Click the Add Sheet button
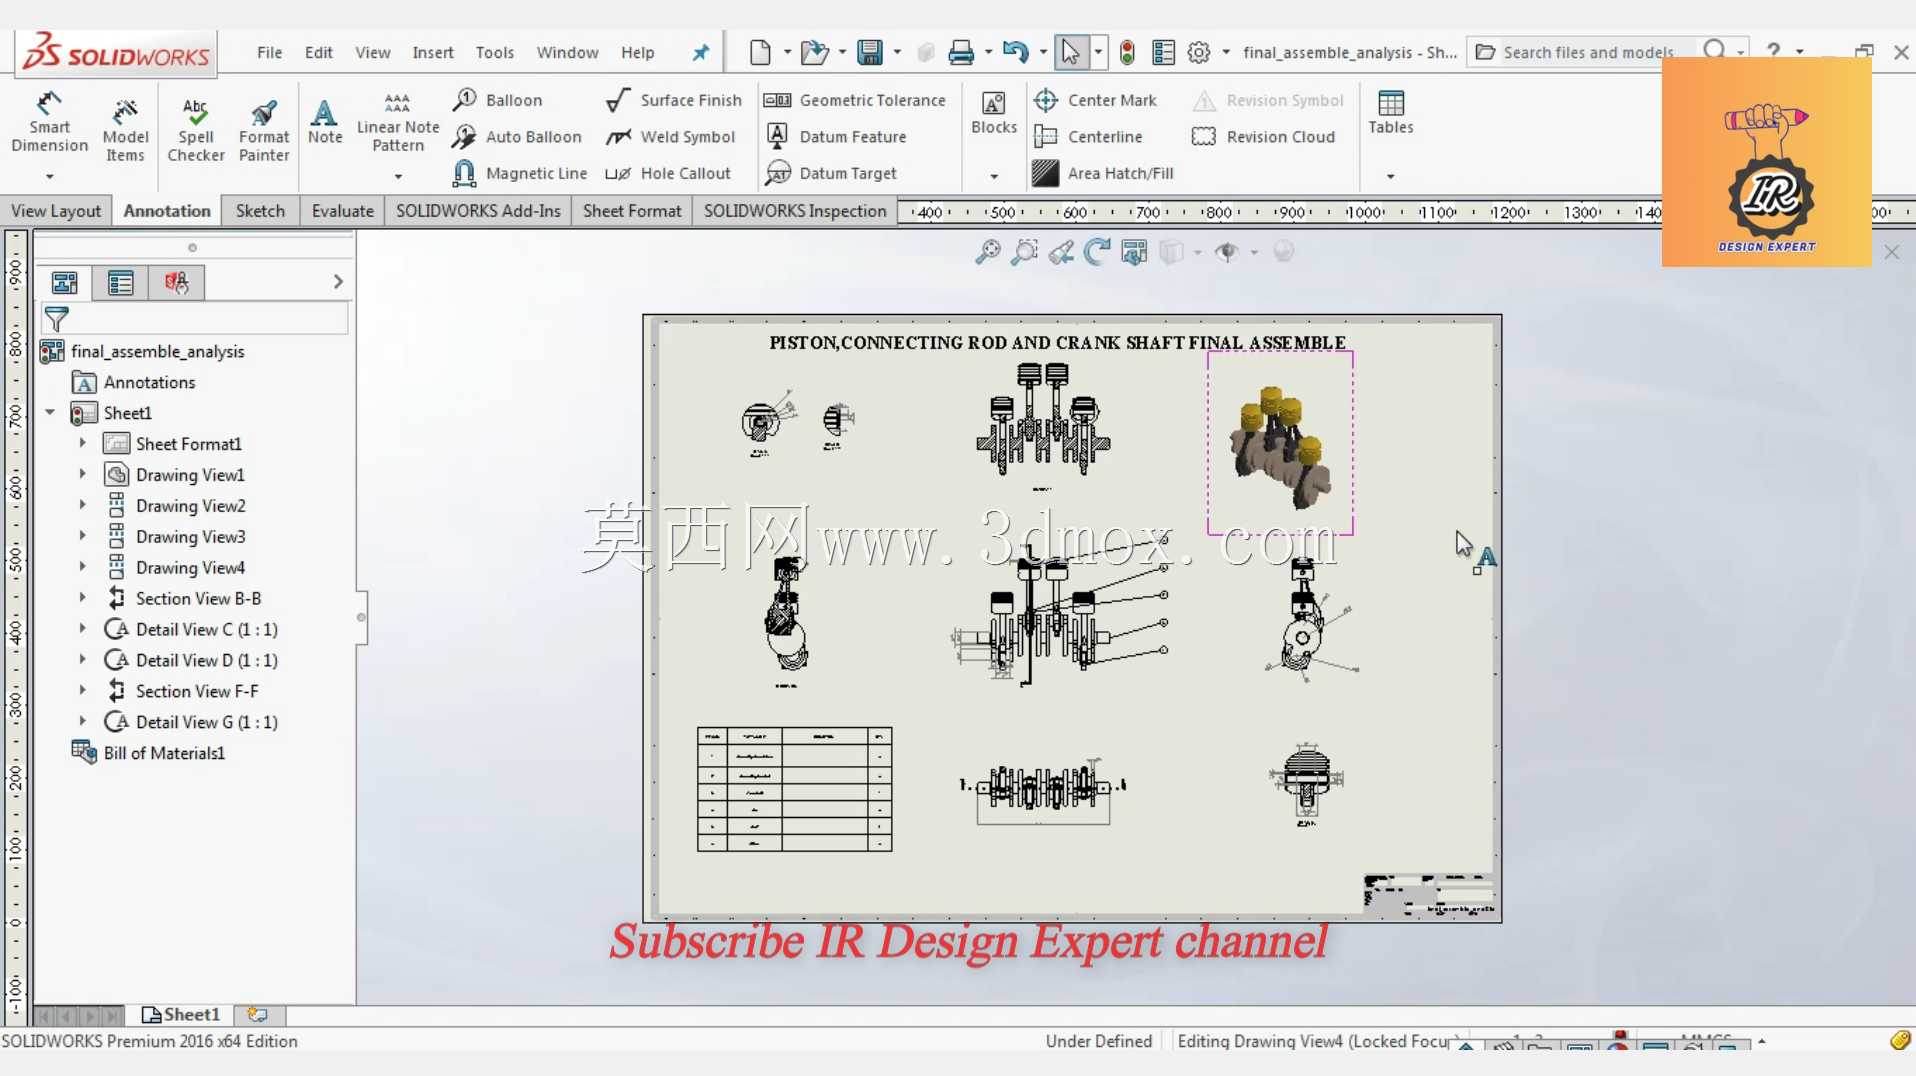The width and height of the screenshot is (1916, 1076). point(257,1014)
